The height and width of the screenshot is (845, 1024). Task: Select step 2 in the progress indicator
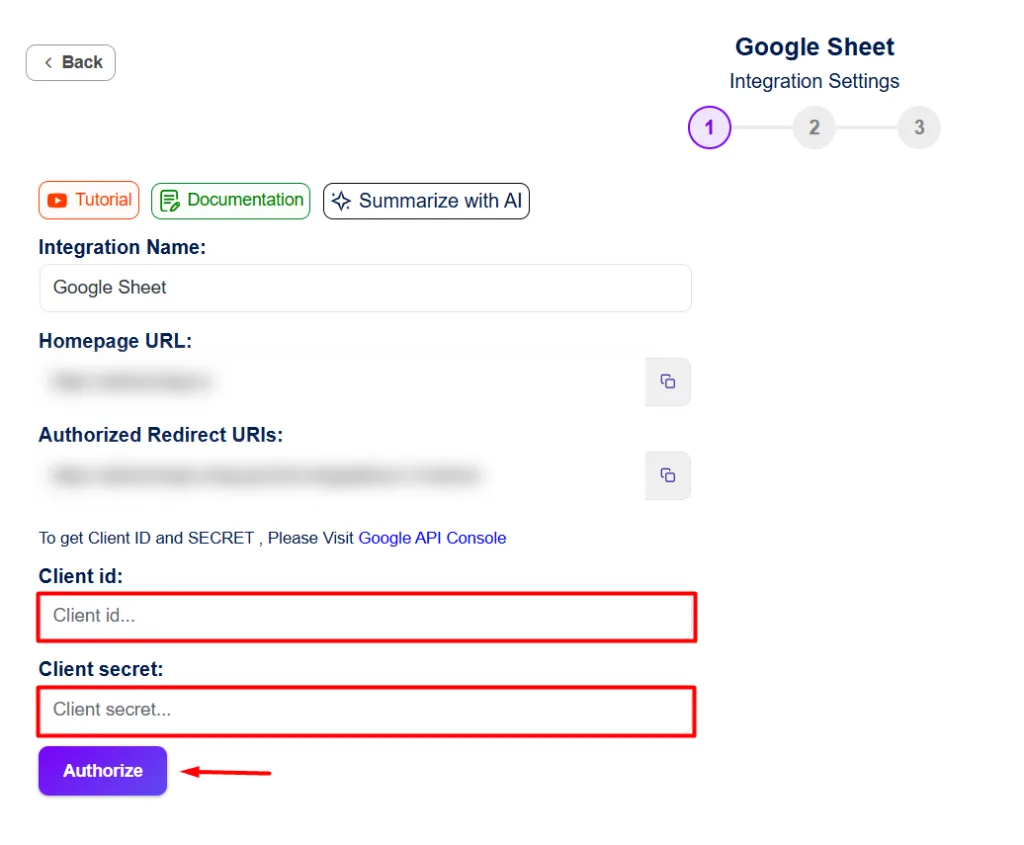click(x=814, y=127)
